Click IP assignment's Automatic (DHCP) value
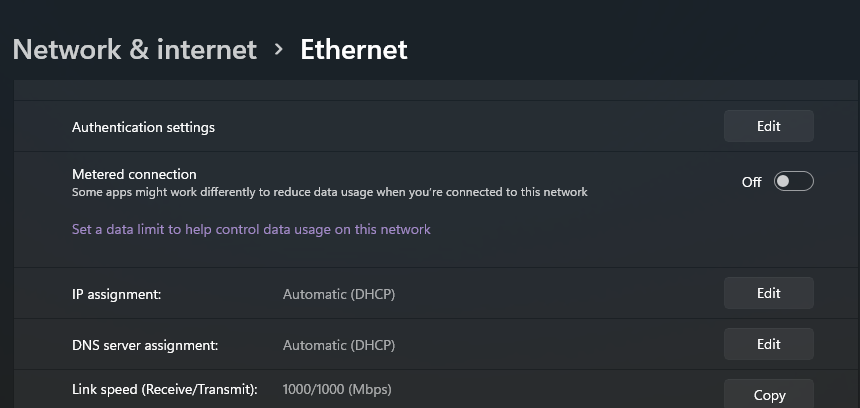This screenshot has height=408, width=860. pyautogui.click(x=338, y=294)
